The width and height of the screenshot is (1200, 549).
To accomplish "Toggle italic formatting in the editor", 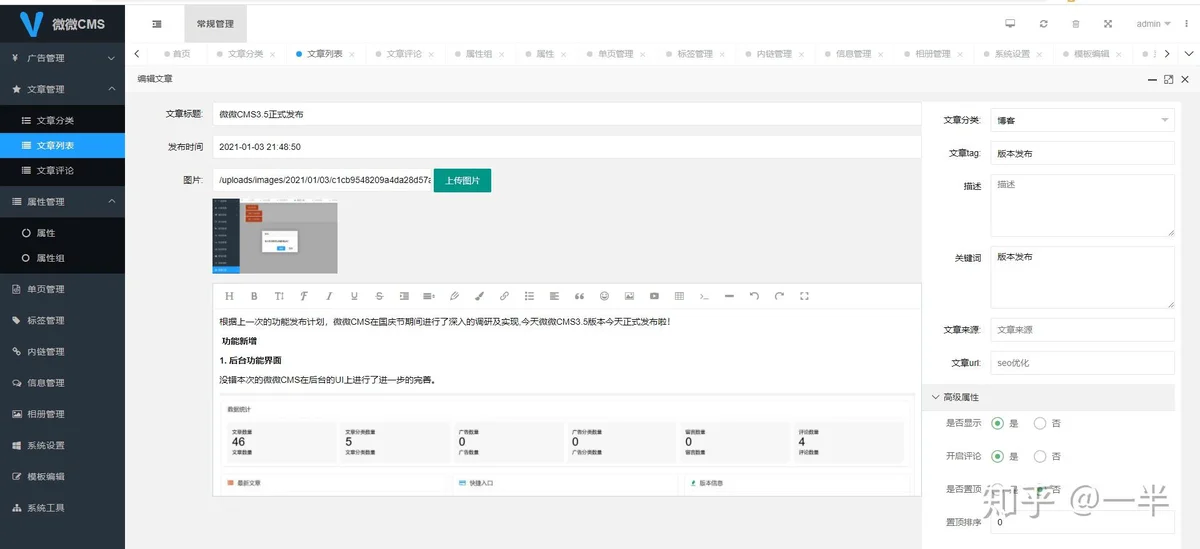I will [x=329, y=296].
